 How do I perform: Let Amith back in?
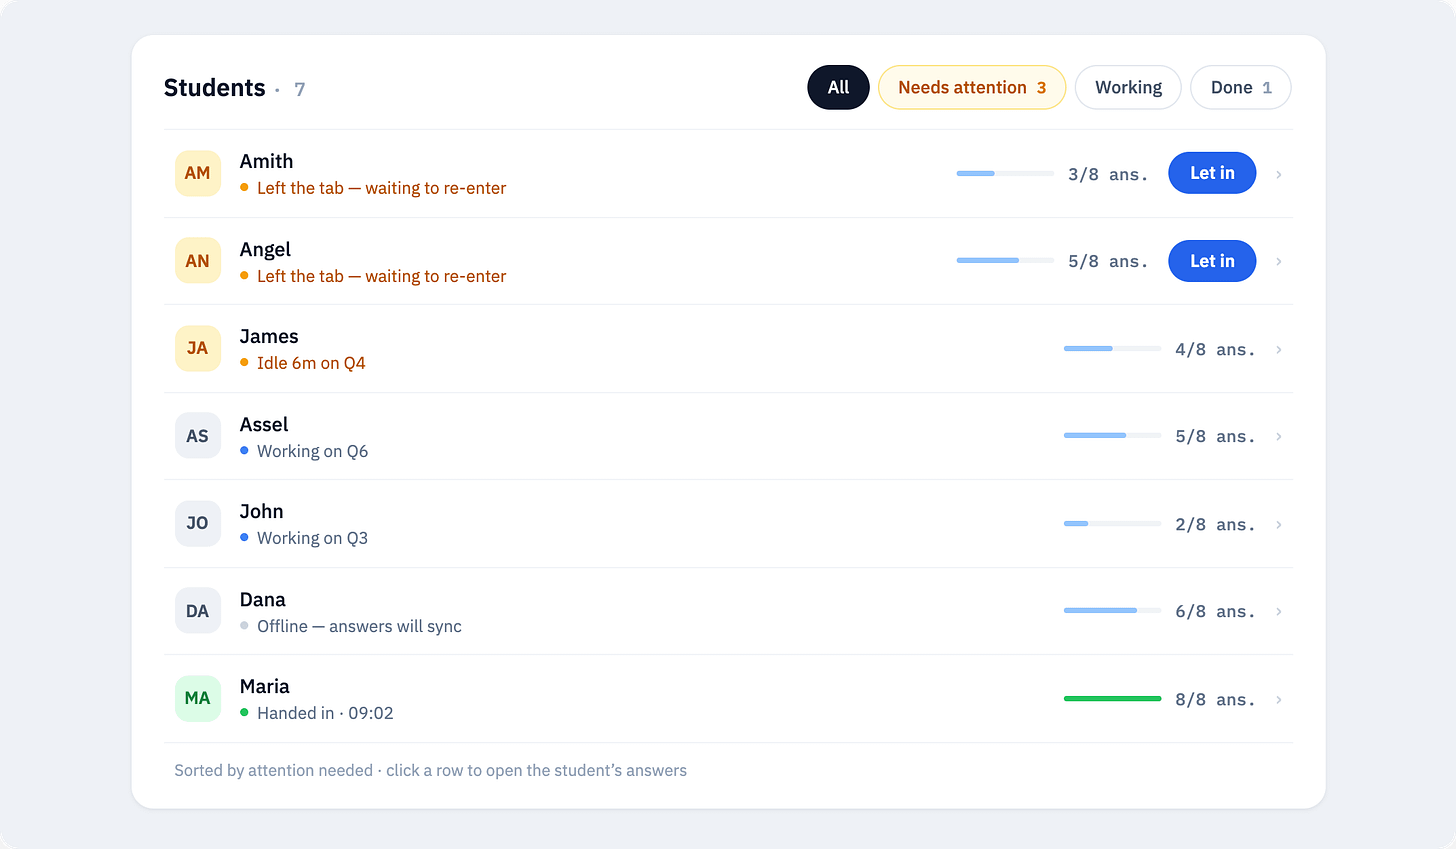pyautogui.click(x=1212, y=173)
